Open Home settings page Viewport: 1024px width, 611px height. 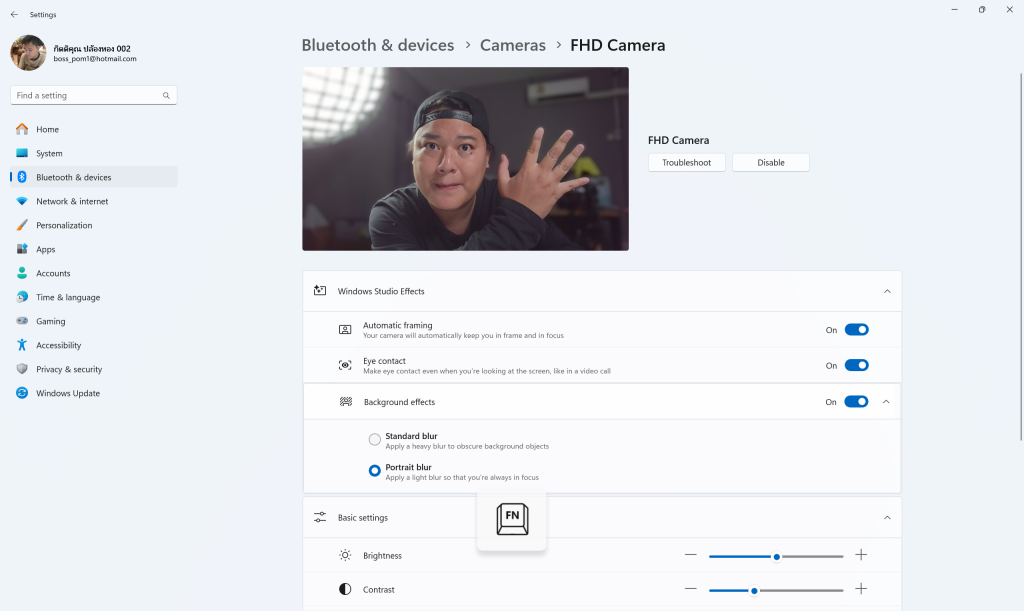(x=93, y=129)
